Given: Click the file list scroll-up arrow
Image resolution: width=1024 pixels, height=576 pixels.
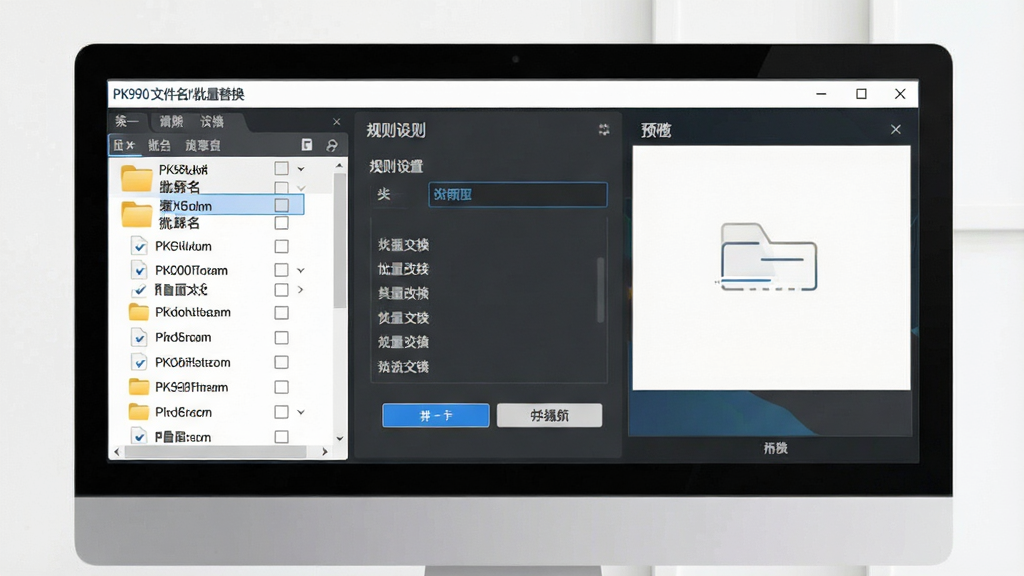Looking at the screenshot, I should point(339,166).
